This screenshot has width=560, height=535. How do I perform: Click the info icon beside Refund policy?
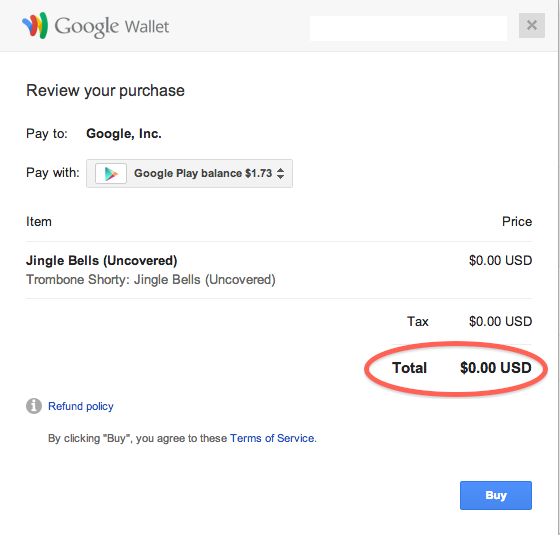(34, 406)
